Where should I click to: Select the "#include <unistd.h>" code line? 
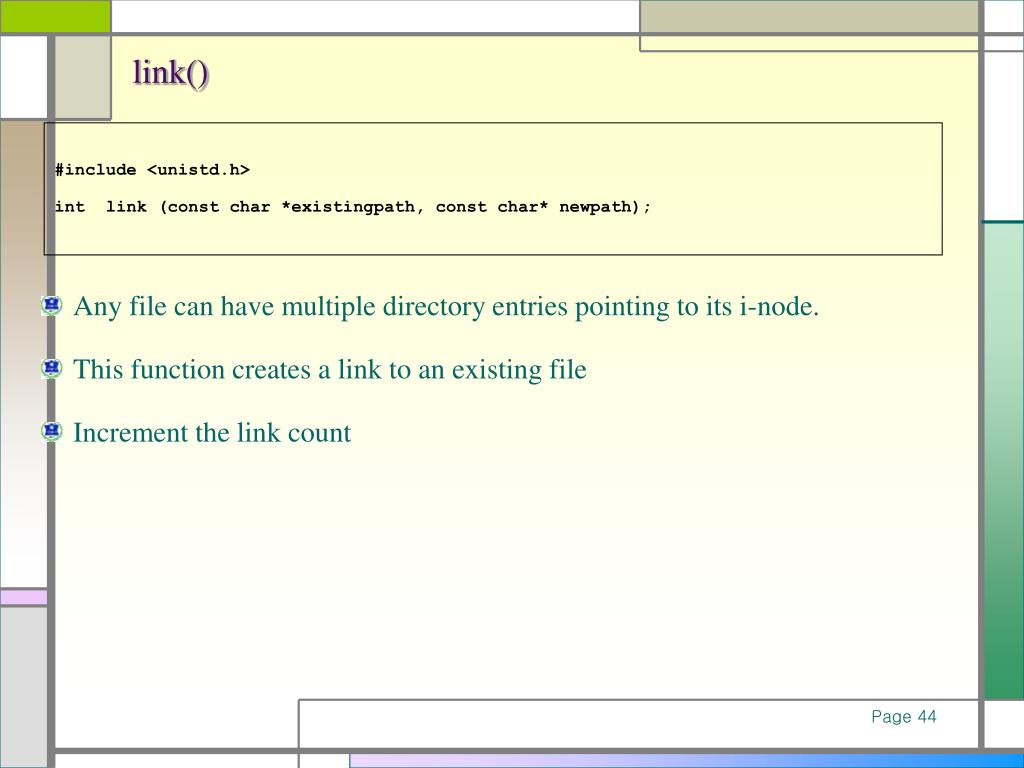[152, 170]
